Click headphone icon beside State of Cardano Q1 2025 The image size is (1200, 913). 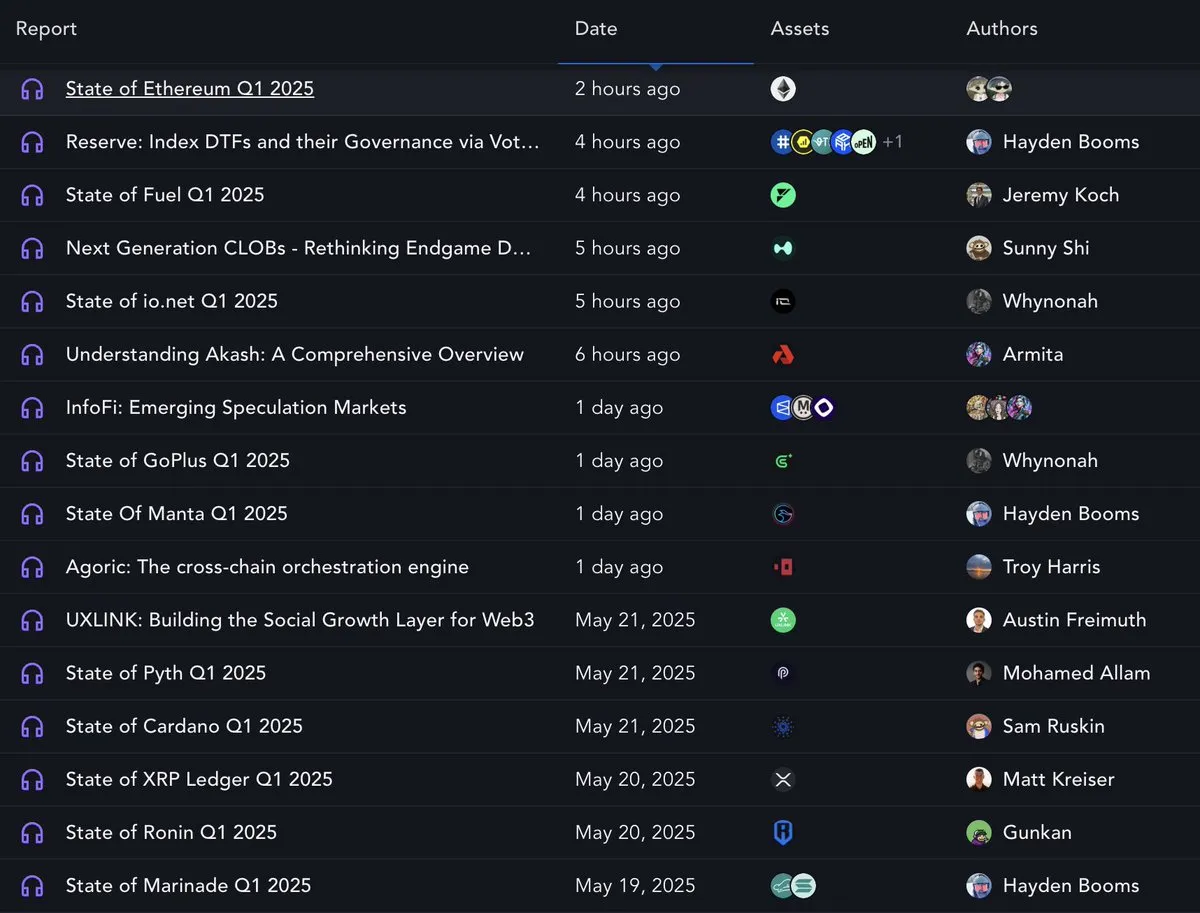pos(32,726)
